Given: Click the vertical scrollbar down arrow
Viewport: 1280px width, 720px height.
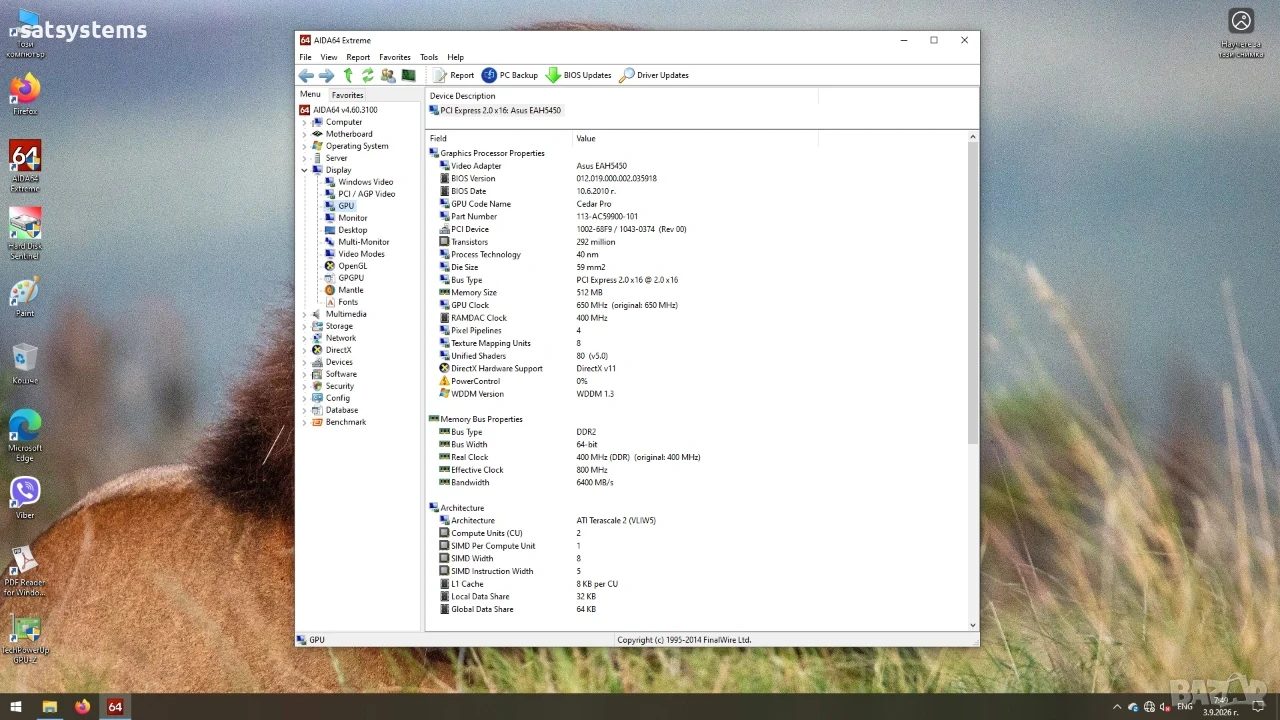Looking at the screenshot, I should coord(973,625).
